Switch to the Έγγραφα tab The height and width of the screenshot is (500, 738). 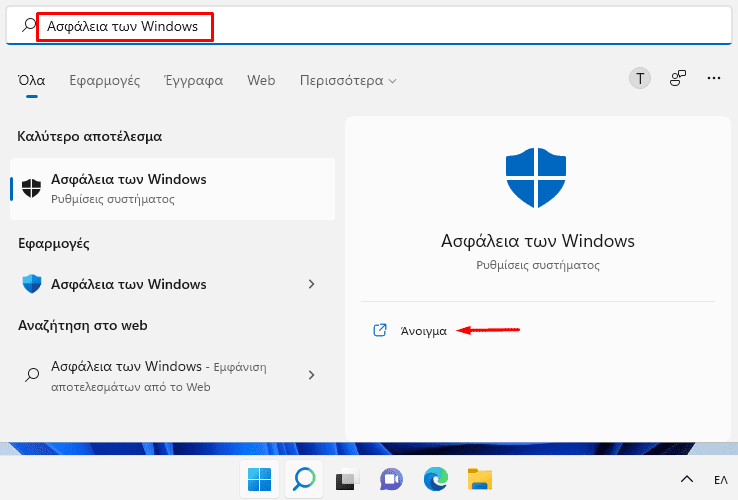(193, 81)
